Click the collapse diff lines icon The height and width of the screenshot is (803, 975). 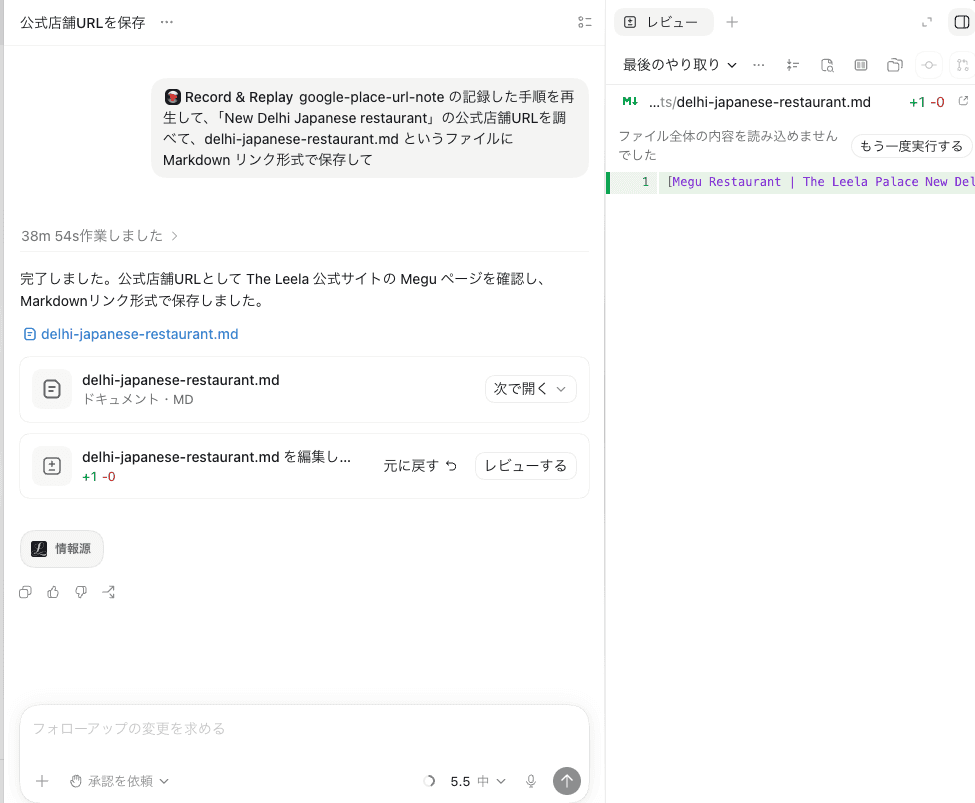pos(793,65)
